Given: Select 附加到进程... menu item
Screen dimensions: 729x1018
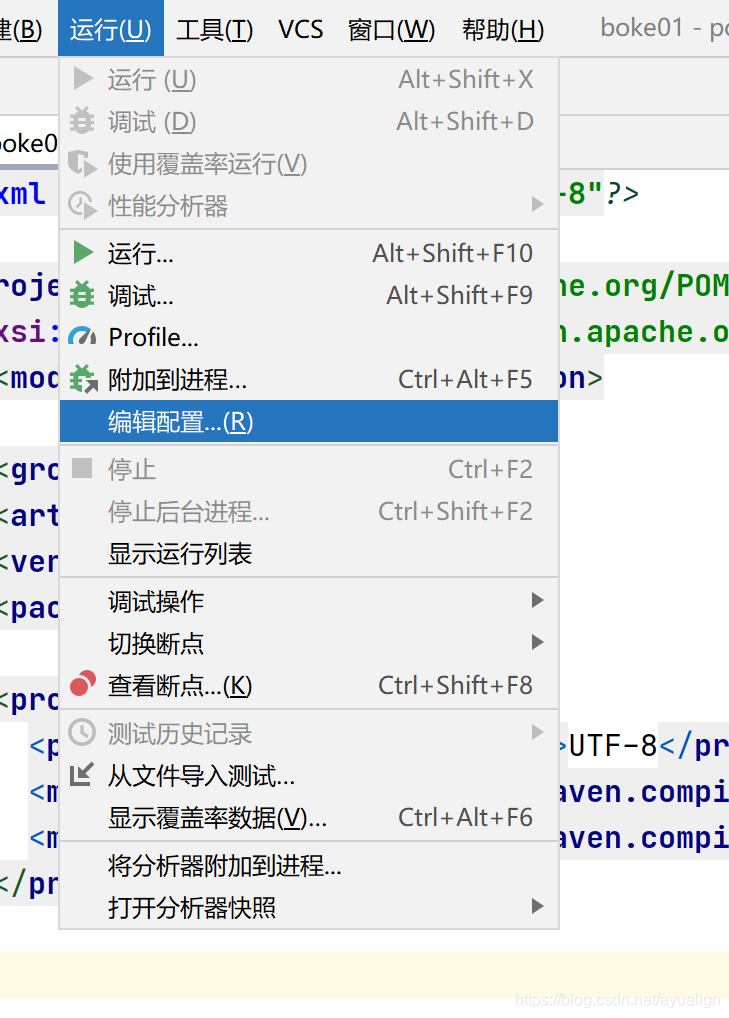Looking at the screenshot, I should pyautogui.click(x=309, y=379).
